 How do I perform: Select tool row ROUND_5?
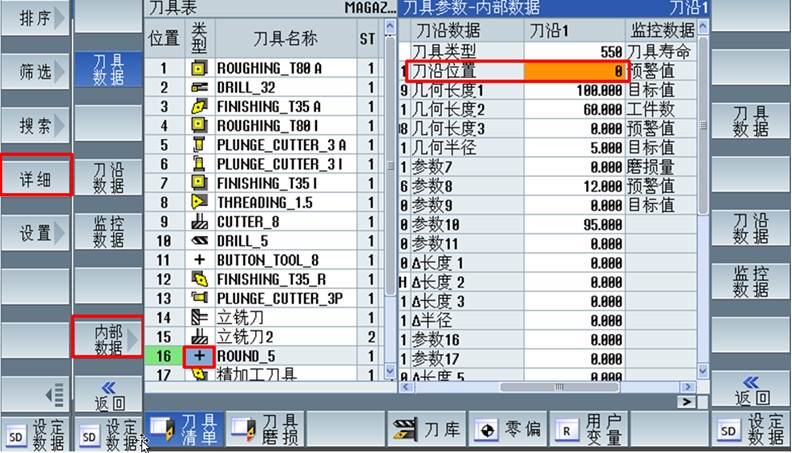tap(263, 356)
